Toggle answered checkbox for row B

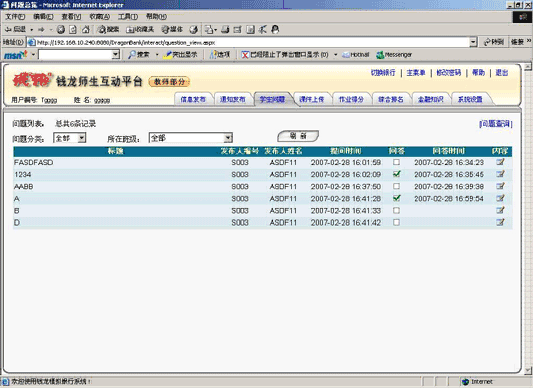(396, 210)
